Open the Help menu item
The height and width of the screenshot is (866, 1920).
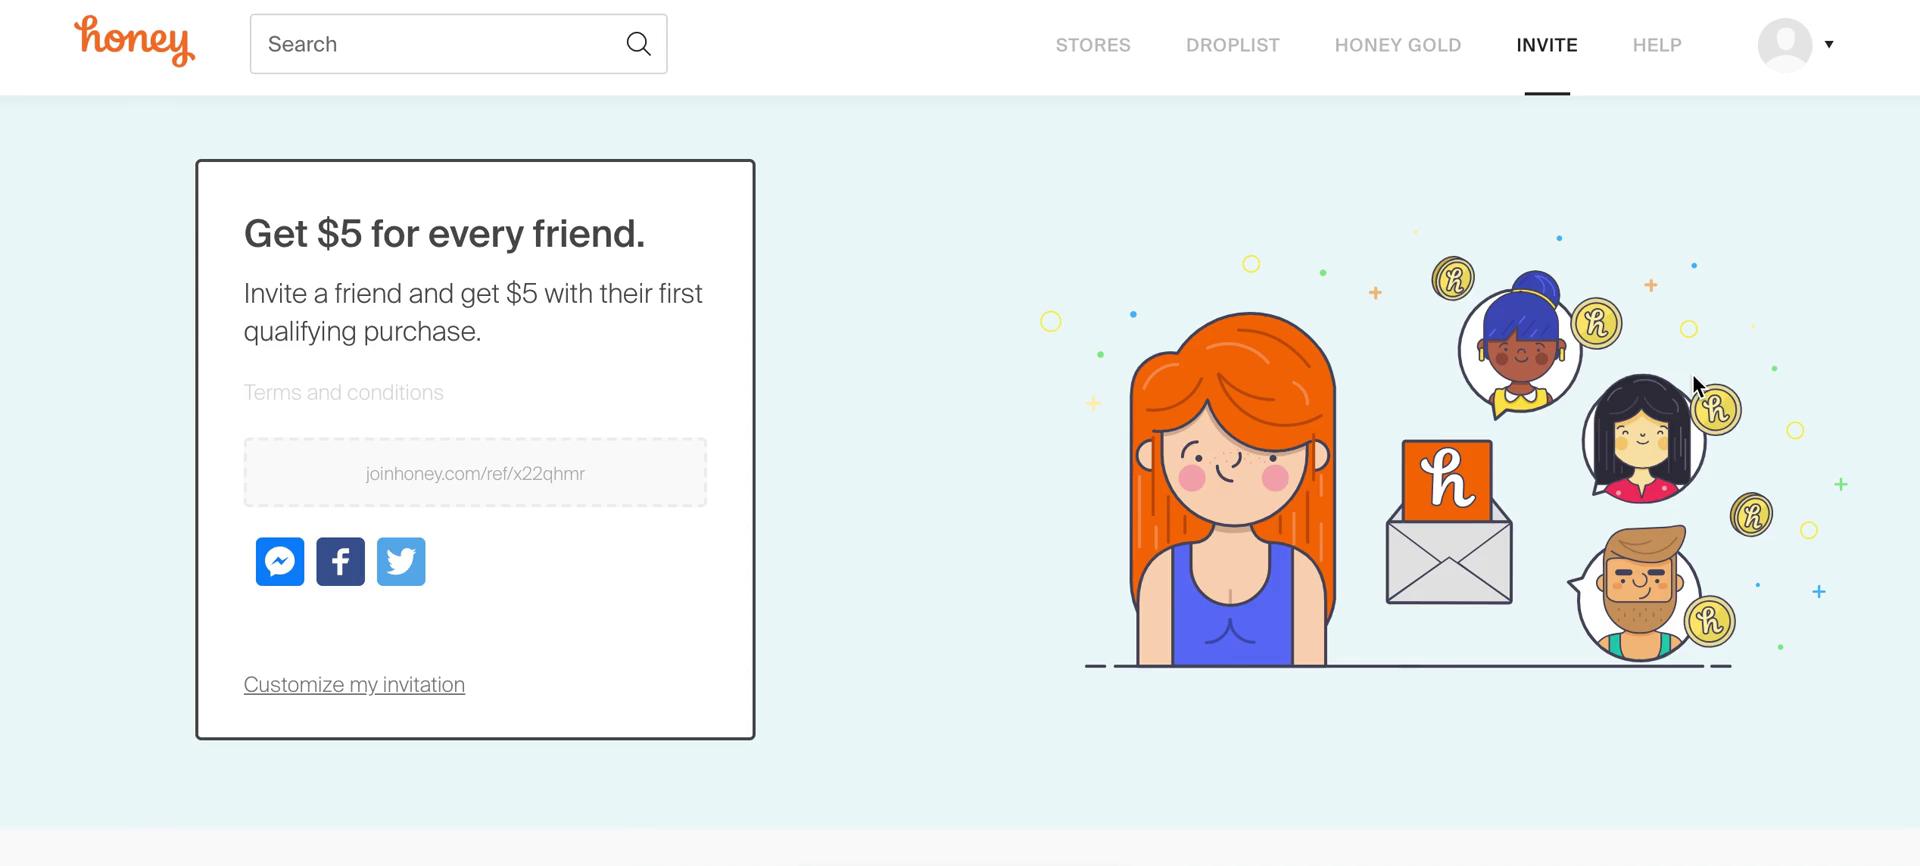pos(1657,45)
